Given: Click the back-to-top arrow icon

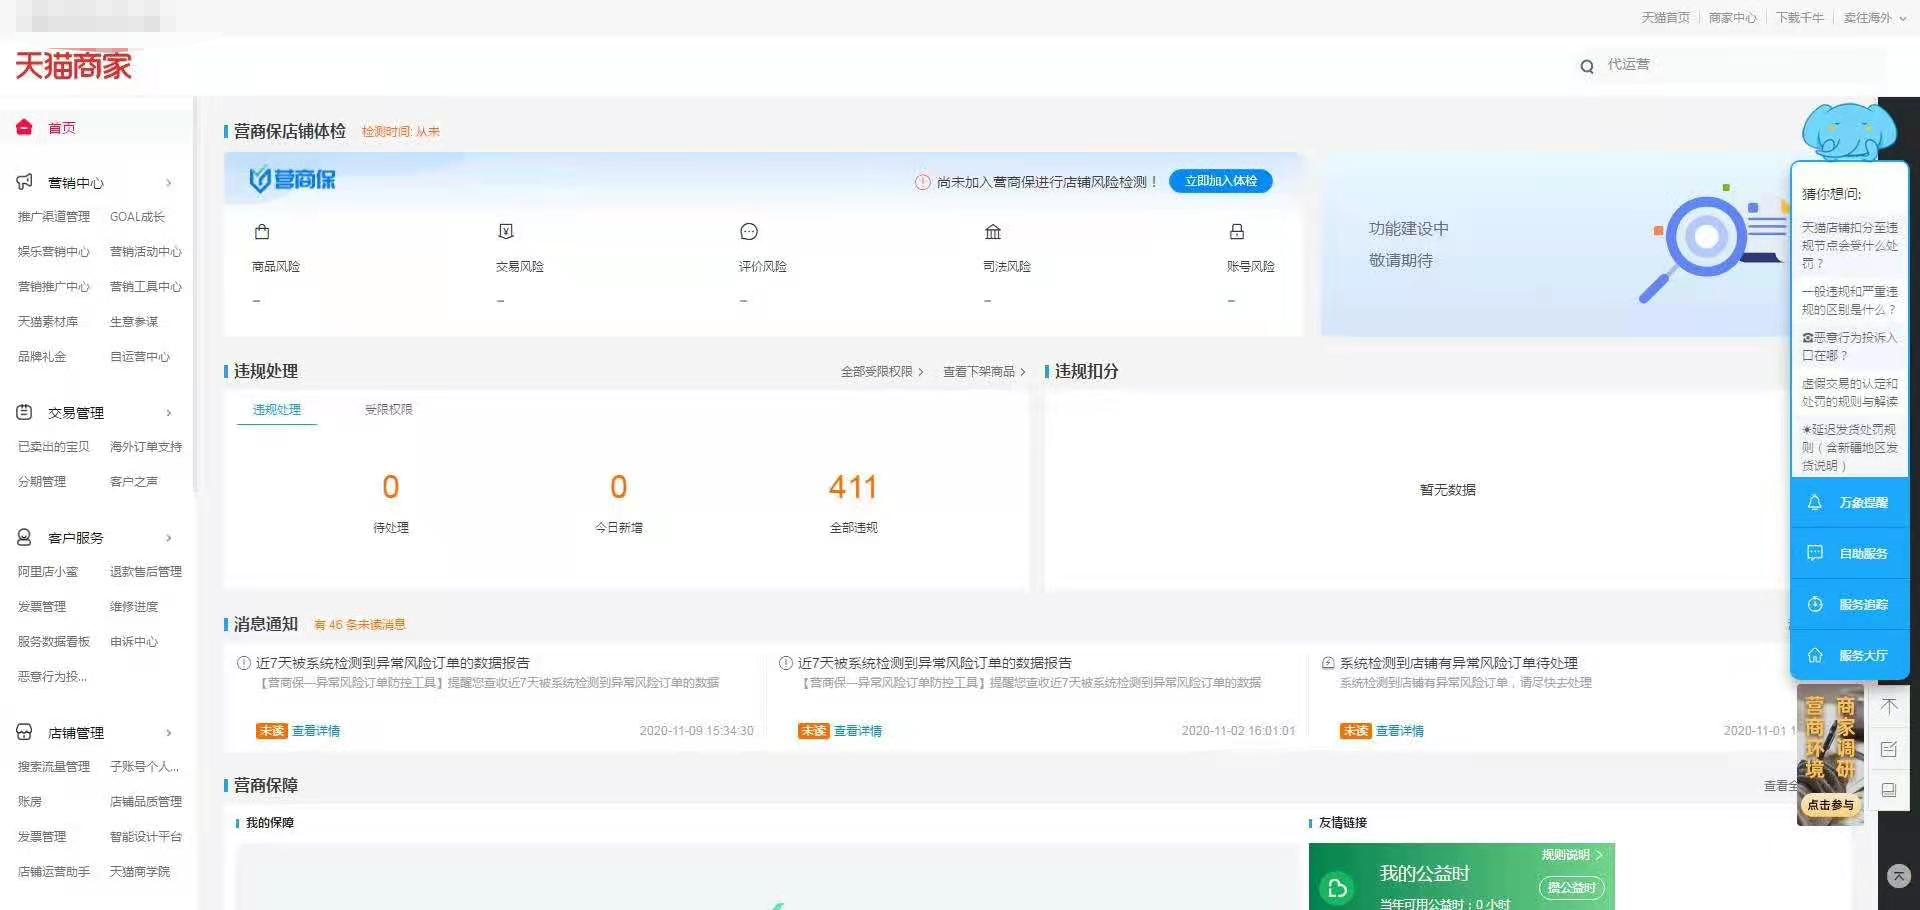Looking at the screenshot, I should tap(1889, 706).
